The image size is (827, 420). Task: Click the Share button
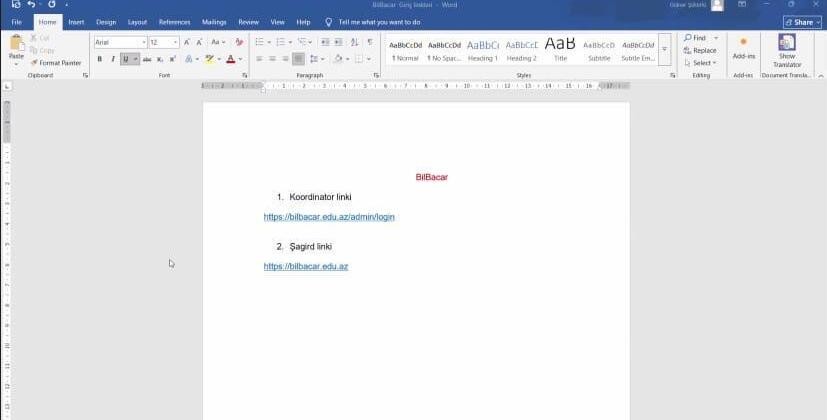(802, 21)
